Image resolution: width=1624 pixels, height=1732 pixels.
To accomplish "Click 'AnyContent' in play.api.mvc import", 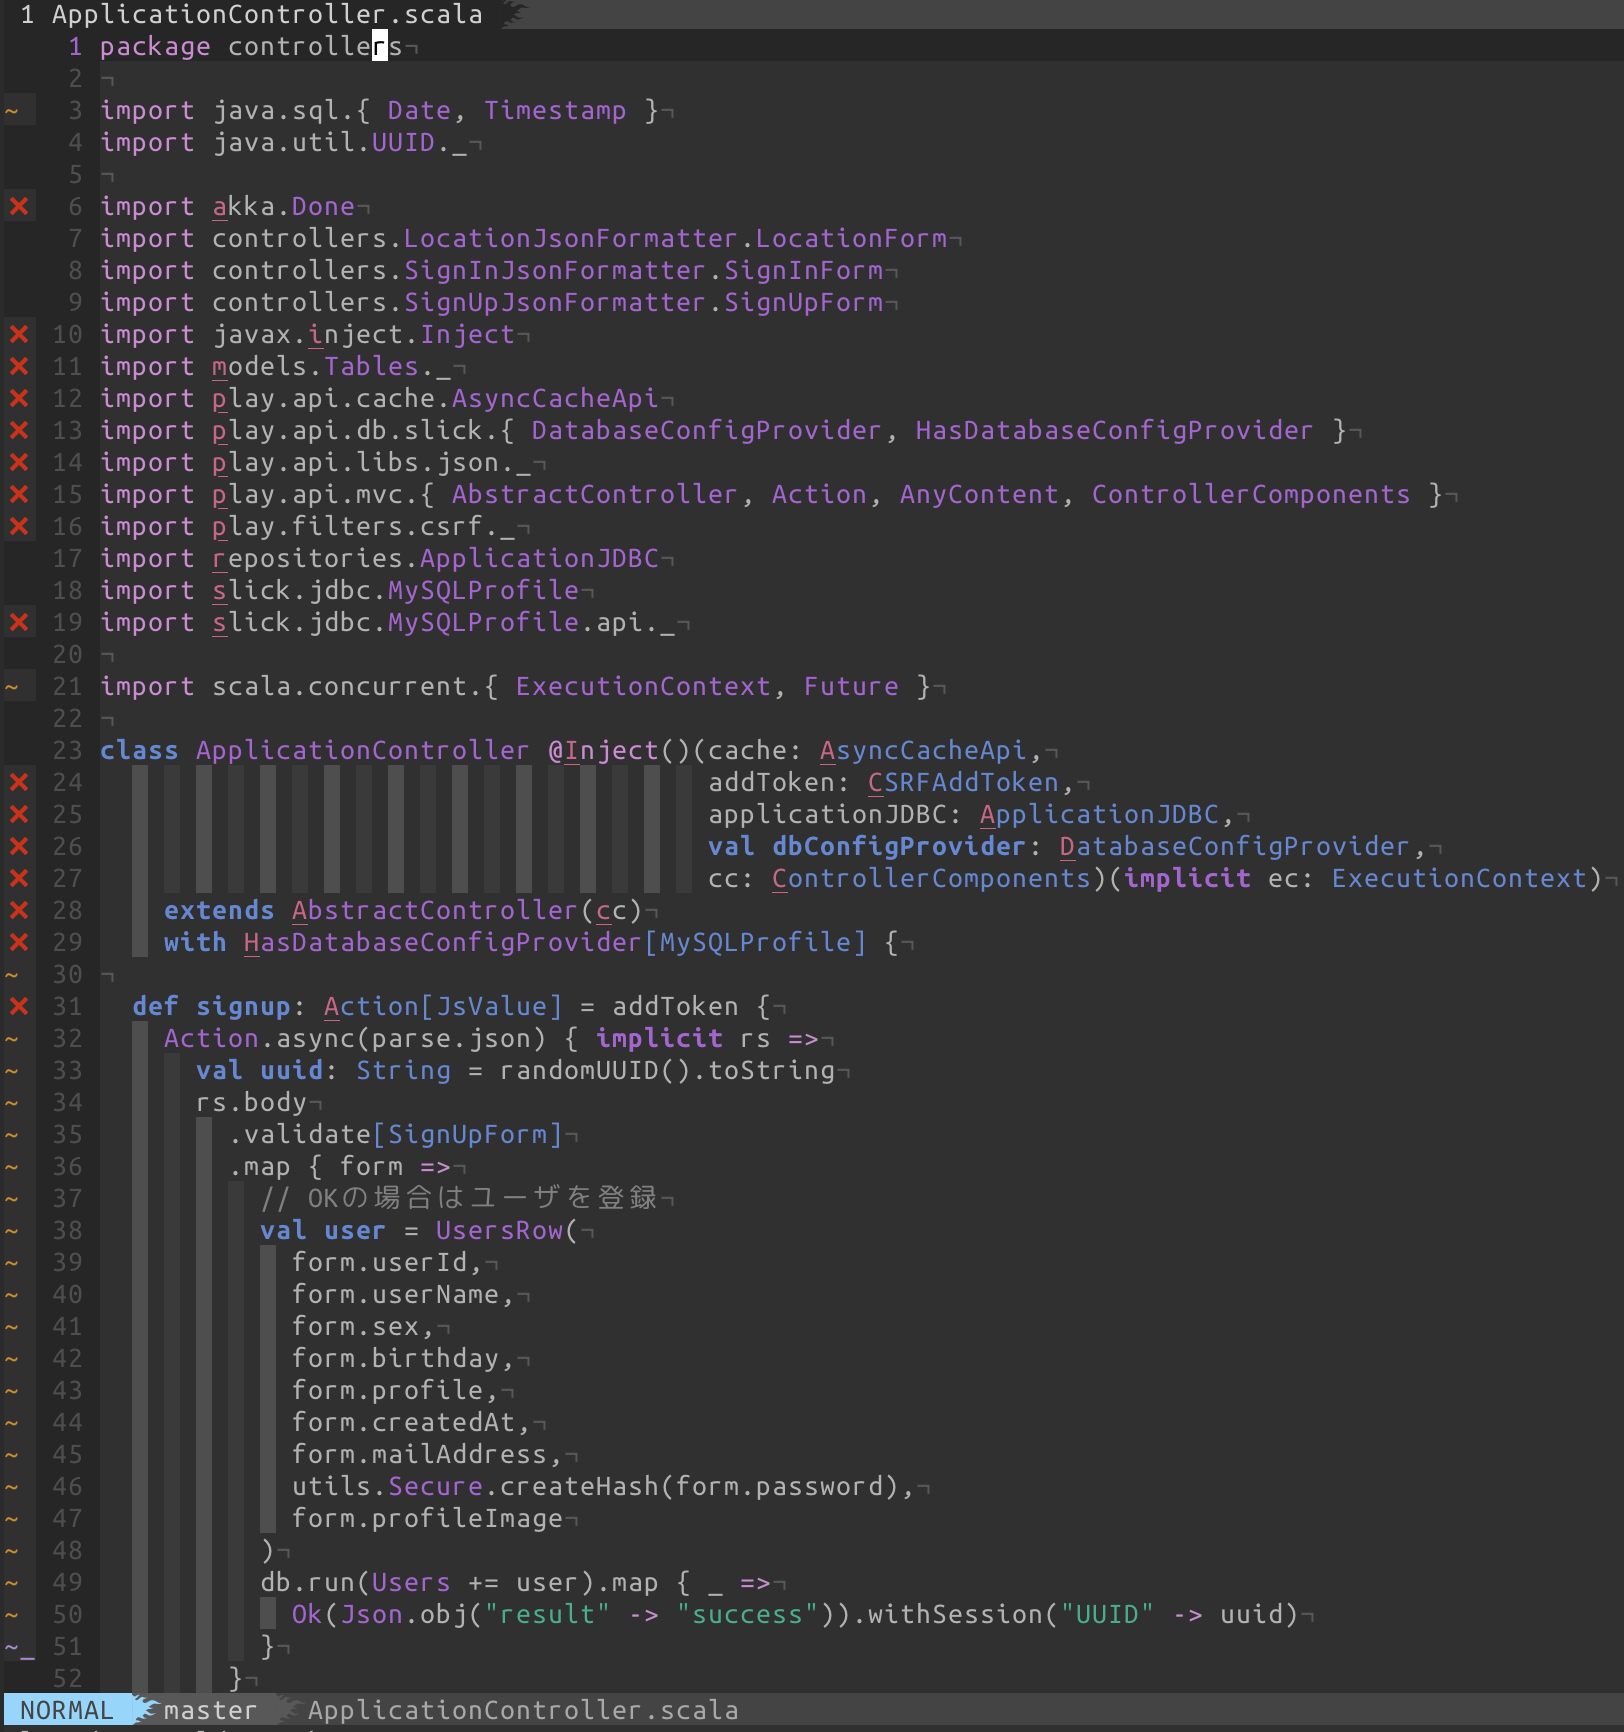I will tap(979, 495).
